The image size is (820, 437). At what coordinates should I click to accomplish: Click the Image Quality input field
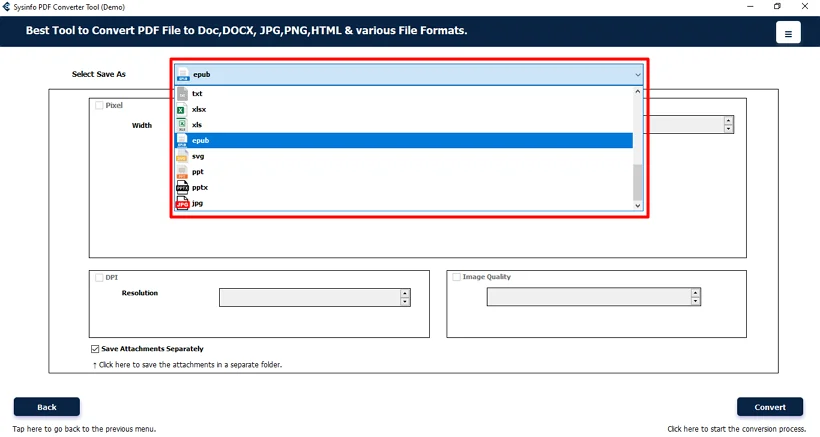click(589, 297)
